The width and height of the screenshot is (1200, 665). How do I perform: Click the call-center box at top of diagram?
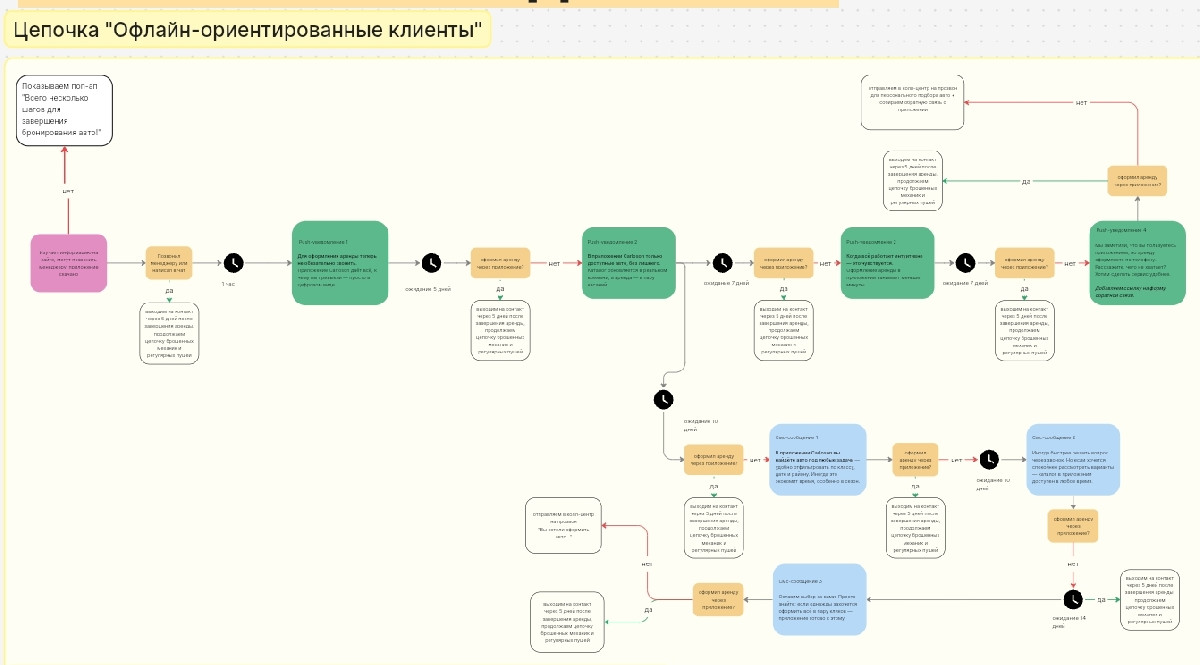(913, 101)
